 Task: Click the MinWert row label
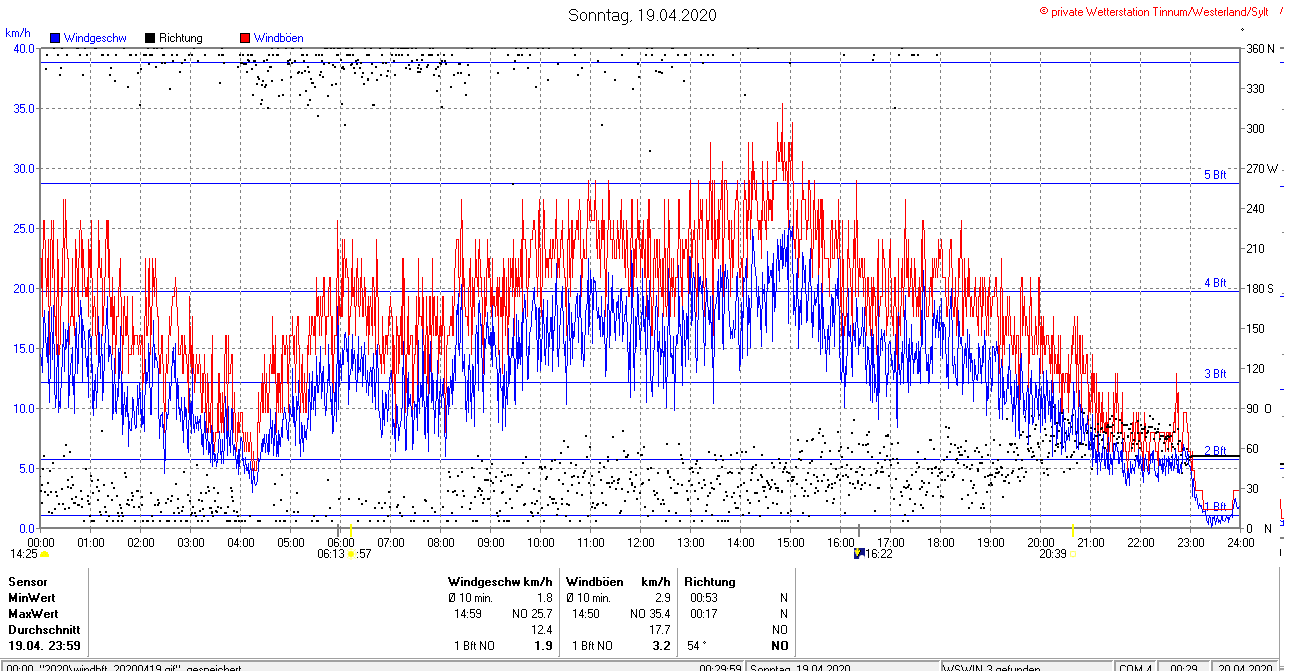(x=32, y=597)
